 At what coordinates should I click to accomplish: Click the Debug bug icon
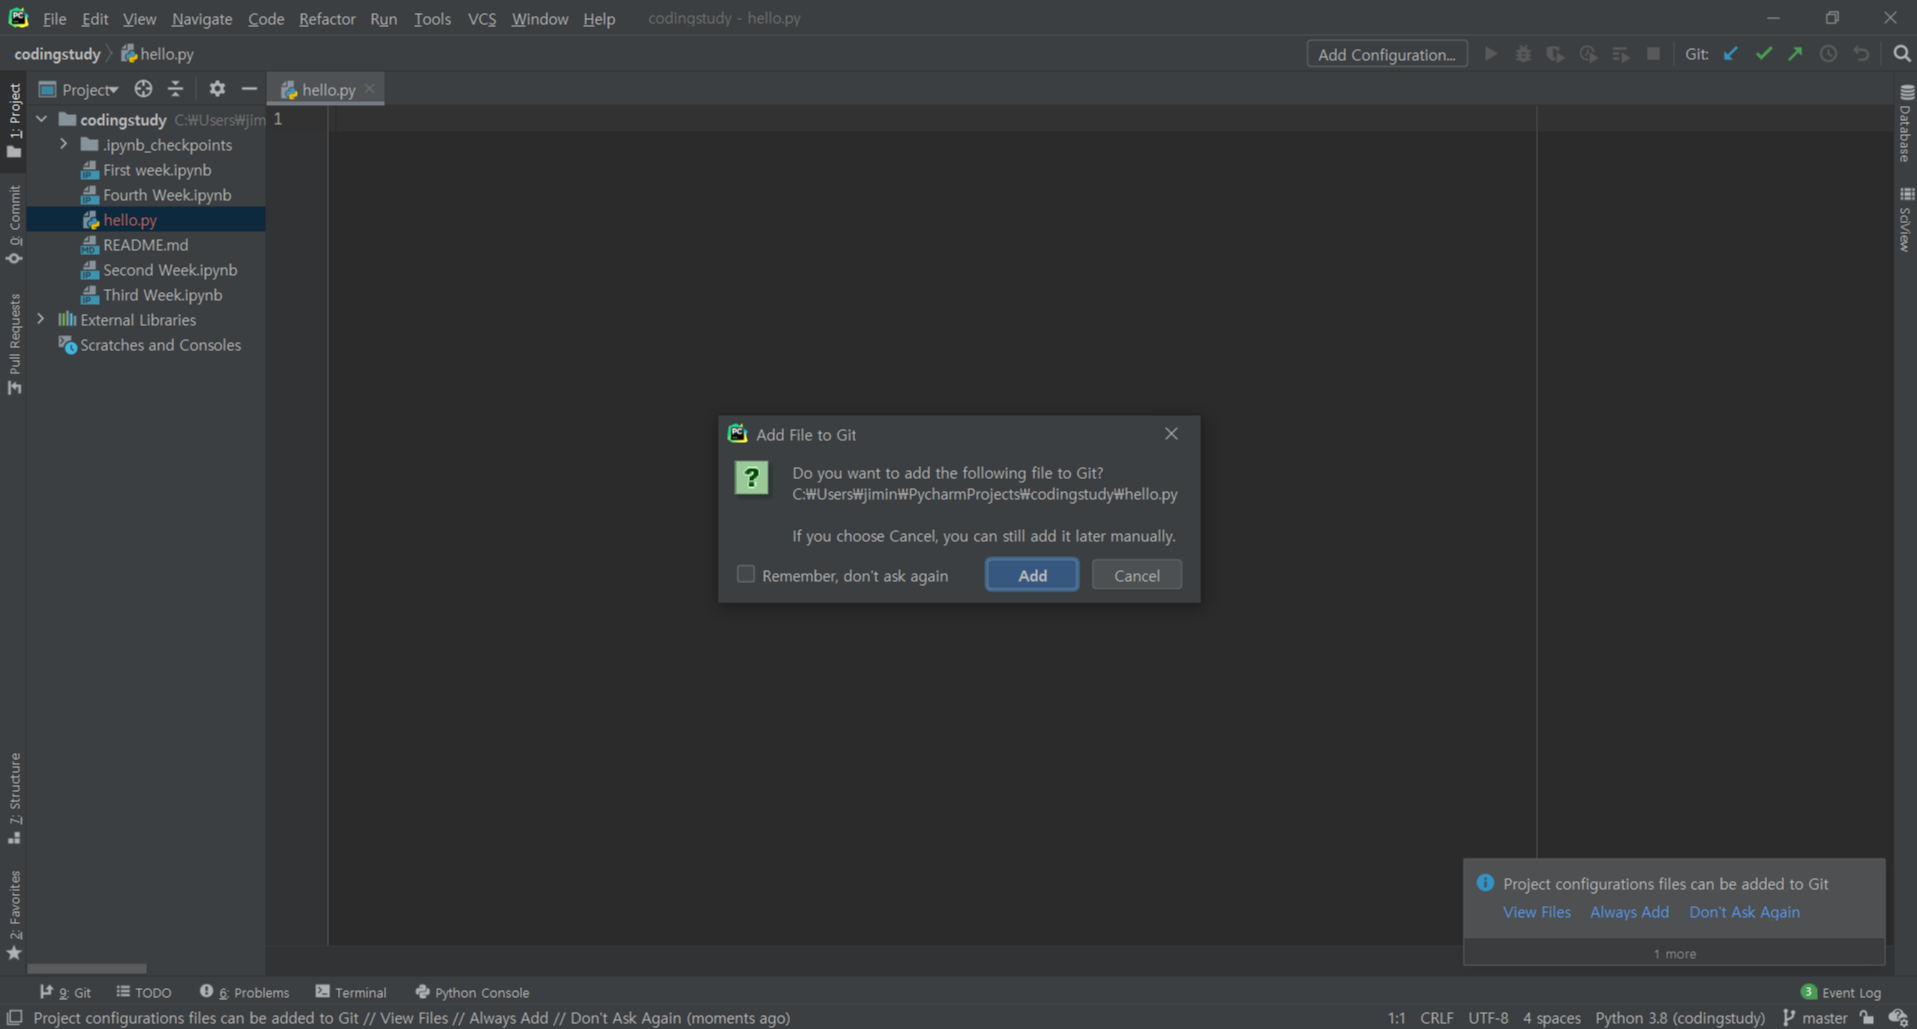(1523, 54)
